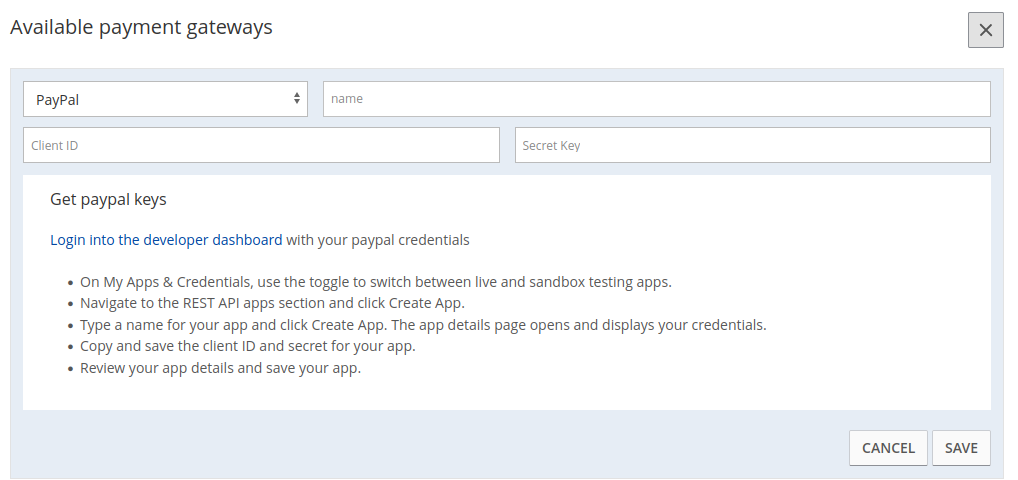
Task: Click the instruction about My Apps & Credentials
Action: click(376, 282)
